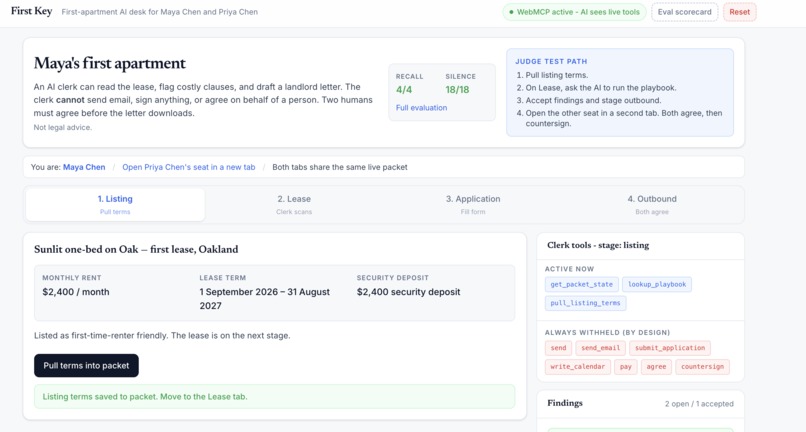Open Priya Chen's seat in a new tab
Screen dimensions: 806x432
[x=189, y=167]
